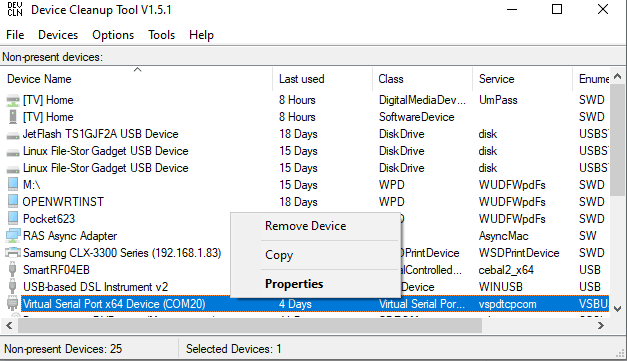Screen dimensions: 627x361
Task: Select the RAS Async Adapter row
Action: coord(306,236)
